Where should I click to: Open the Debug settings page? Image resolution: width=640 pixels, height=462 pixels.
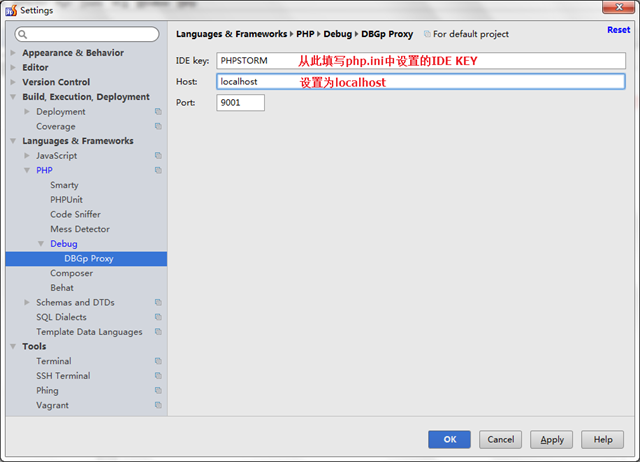tap(64, 244)
